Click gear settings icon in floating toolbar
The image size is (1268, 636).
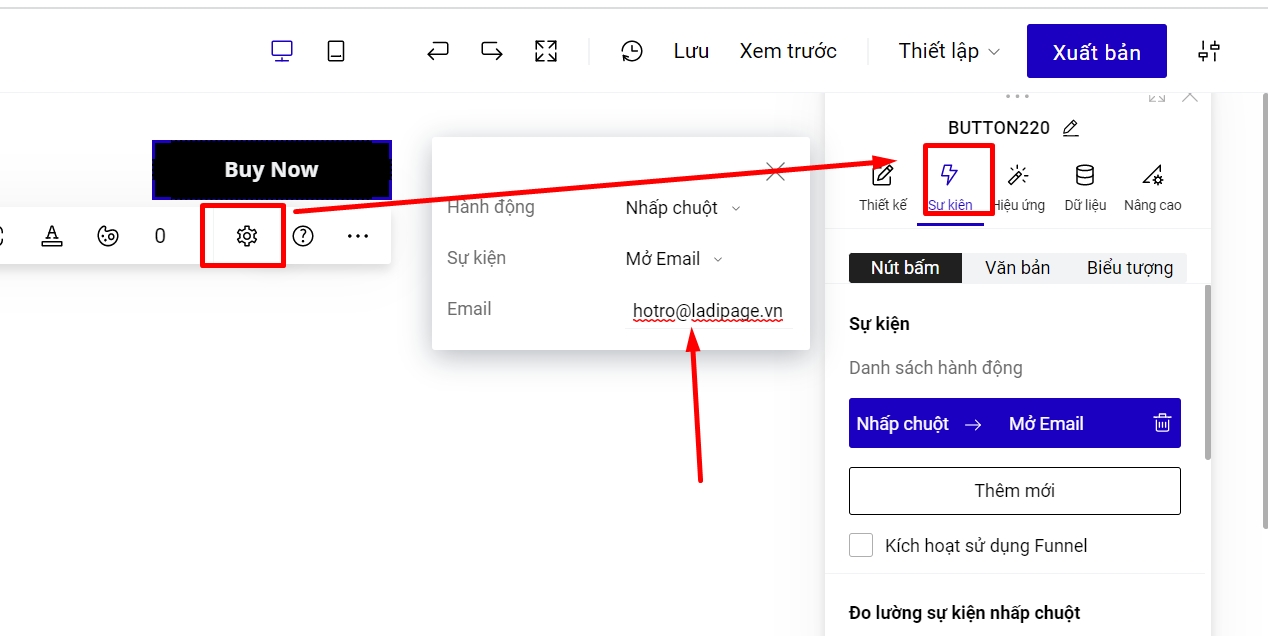(246, 236)
